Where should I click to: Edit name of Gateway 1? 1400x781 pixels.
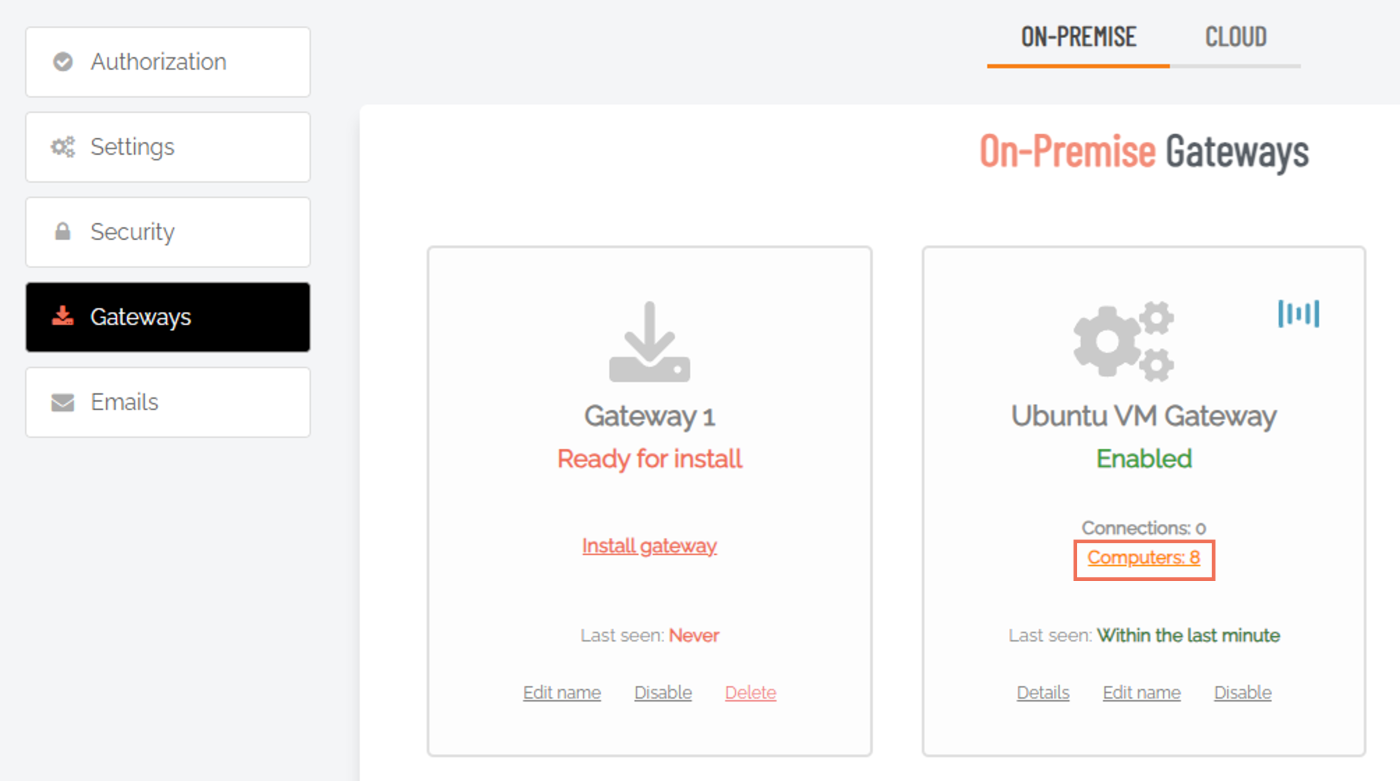[562, 693]
